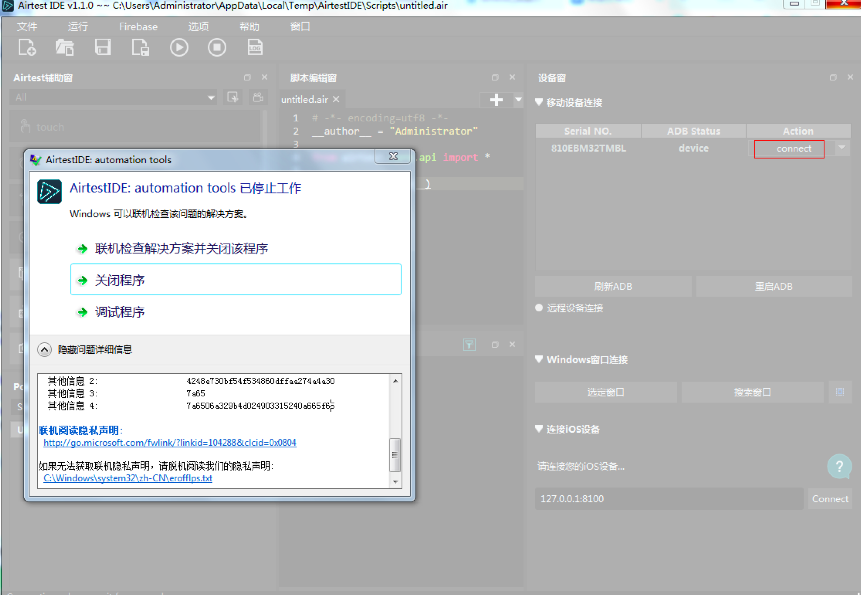Open the 窗口 menu
This screenshot has height=595, width=861.
[x=300, y=26]
